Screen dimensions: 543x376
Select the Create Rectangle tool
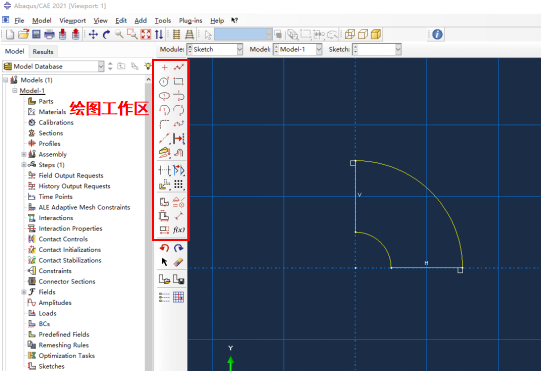tap(178, 82)
